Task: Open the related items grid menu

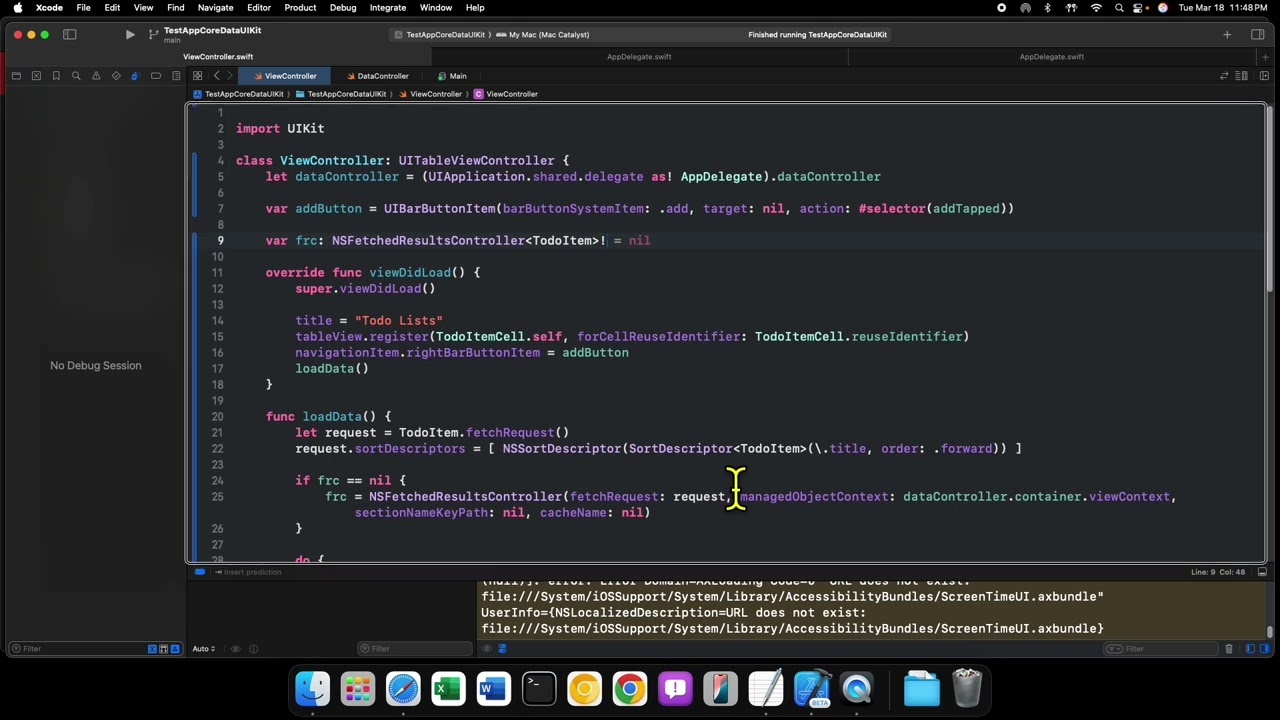Action: [198, 76]
